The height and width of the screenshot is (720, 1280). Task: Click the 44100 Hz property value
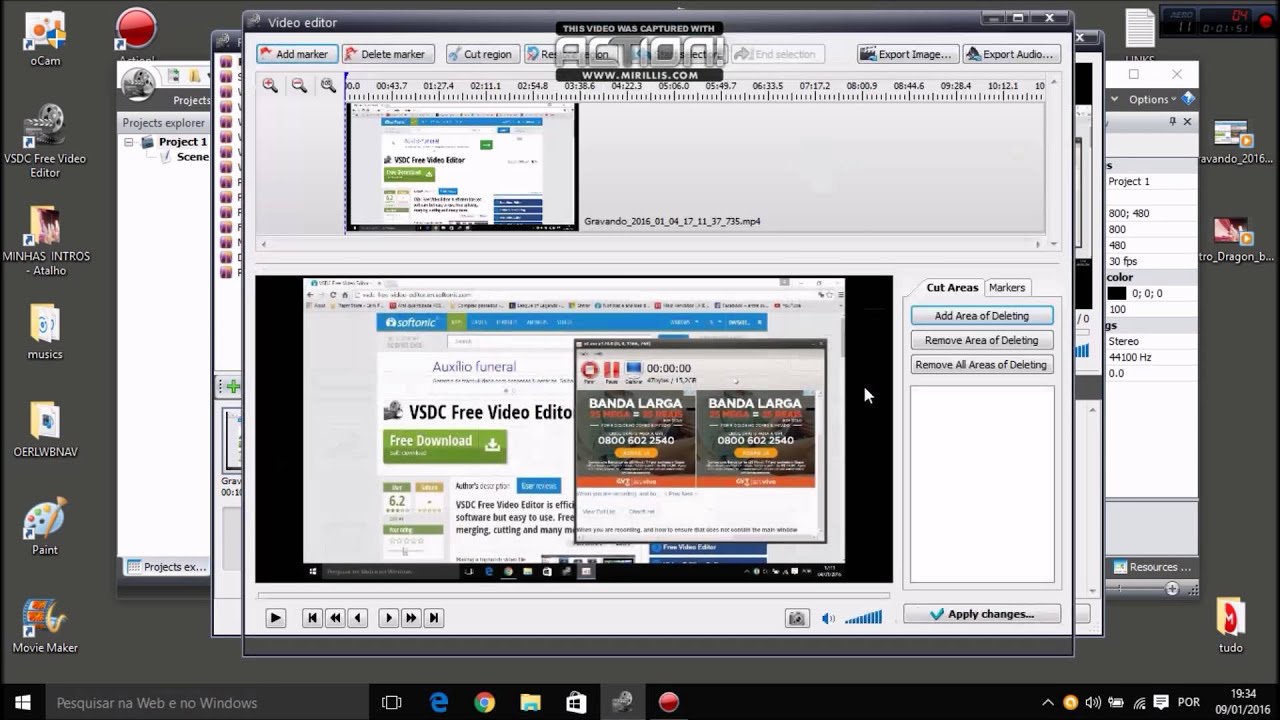coord(1130,357)
